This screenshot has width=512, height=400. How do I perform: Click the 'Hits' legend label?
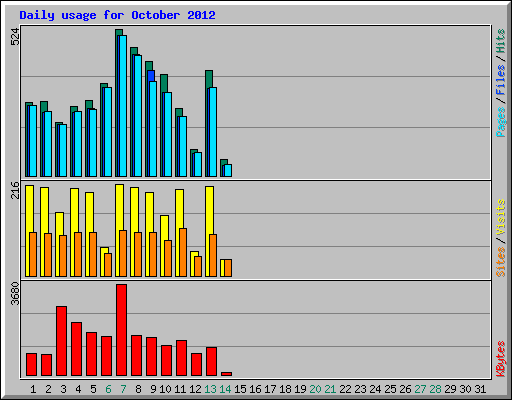[x=501, y=41]
